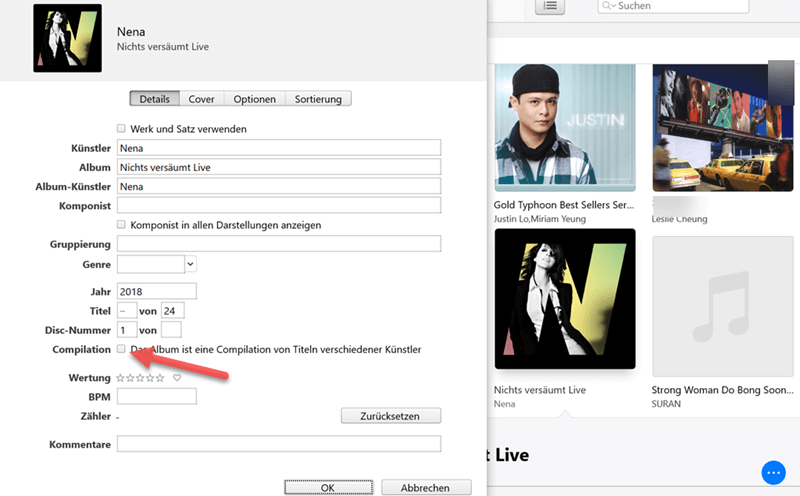This screenshot has height=496, width=800.
Task: Click into the Komponist text field
Action: pos(279,205)
